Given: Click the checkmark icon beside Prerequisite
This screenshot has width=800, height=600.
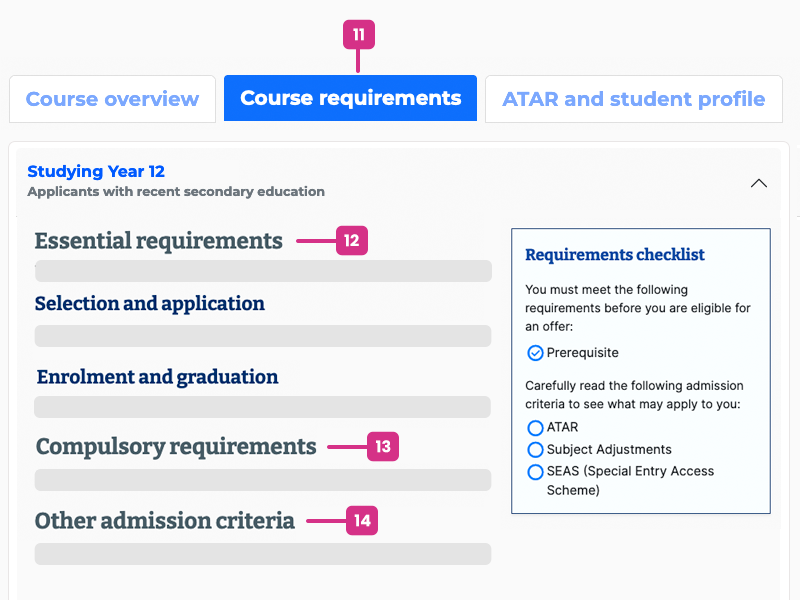Looking at the screenshot, I should coord(534,353).
